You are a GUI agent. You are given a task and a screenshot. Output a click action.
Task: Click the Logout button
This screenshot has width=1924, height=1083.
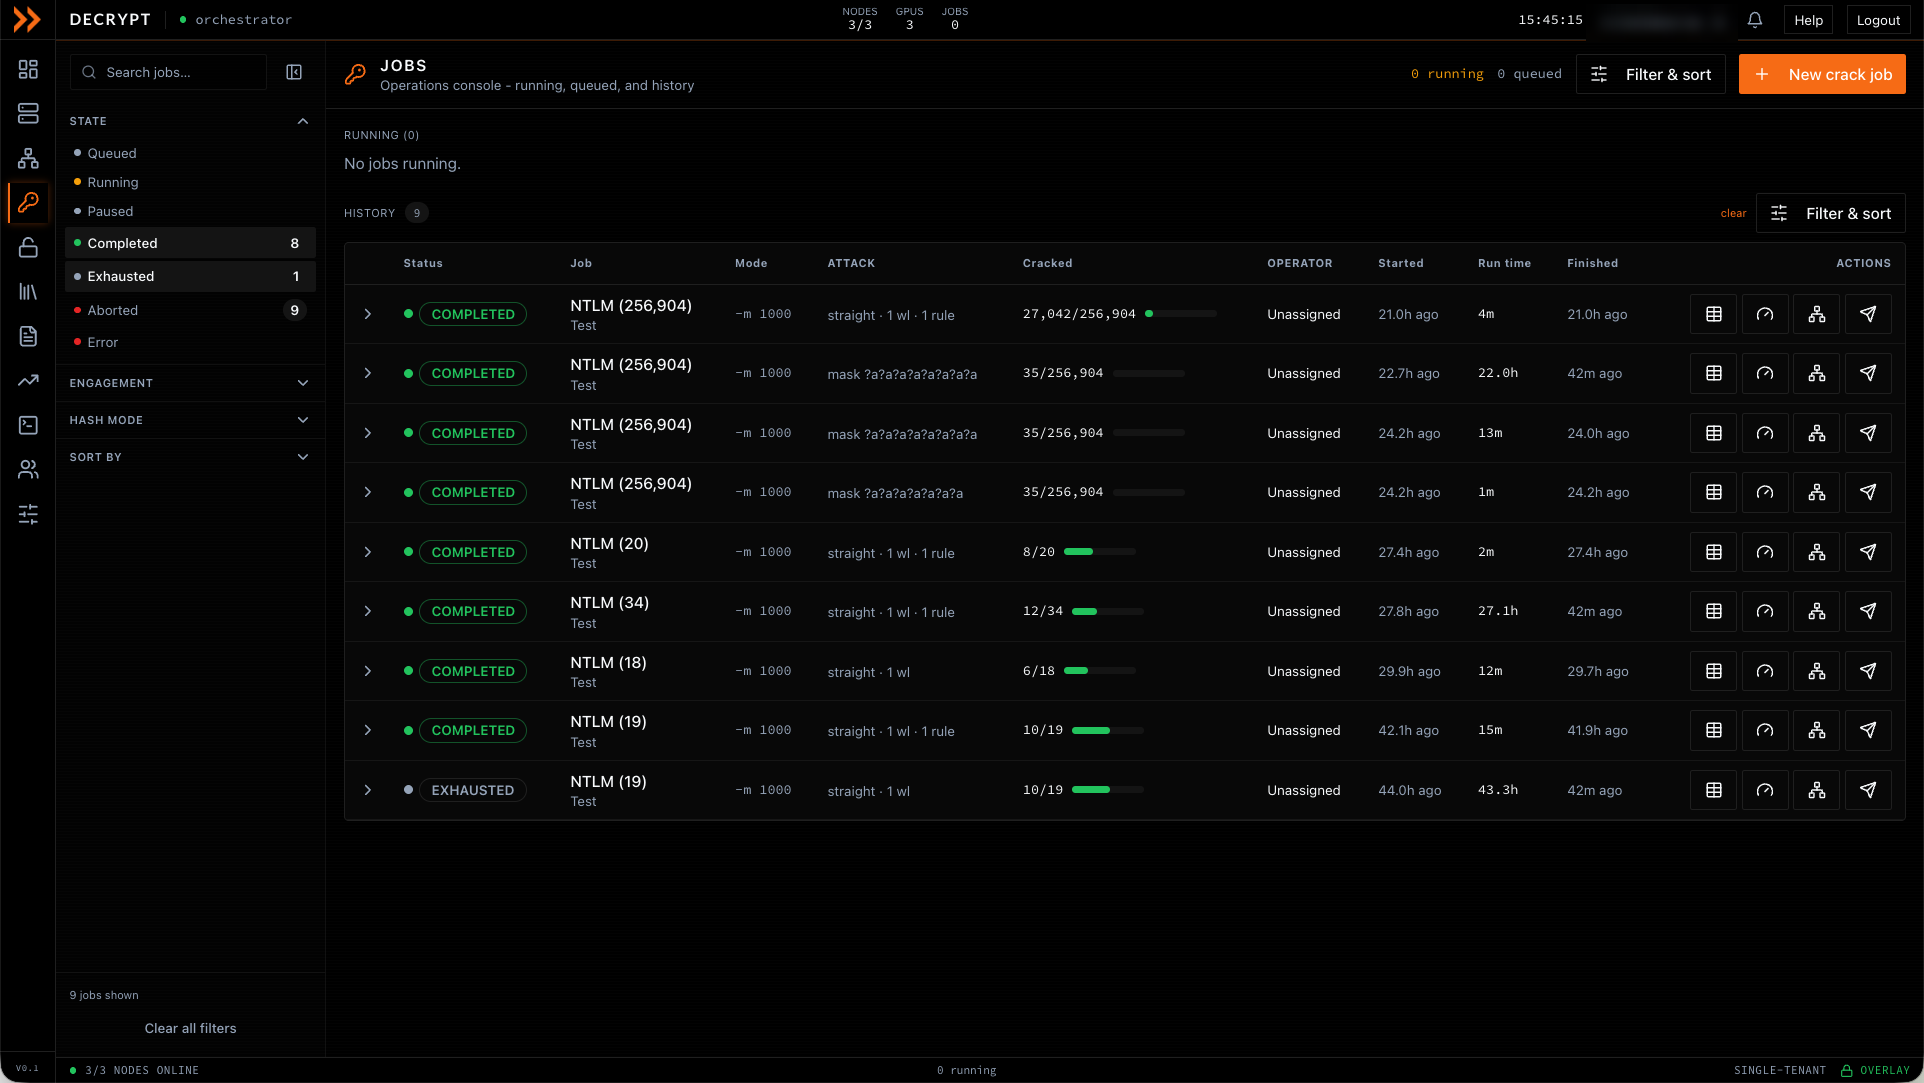coord(1878,20)
